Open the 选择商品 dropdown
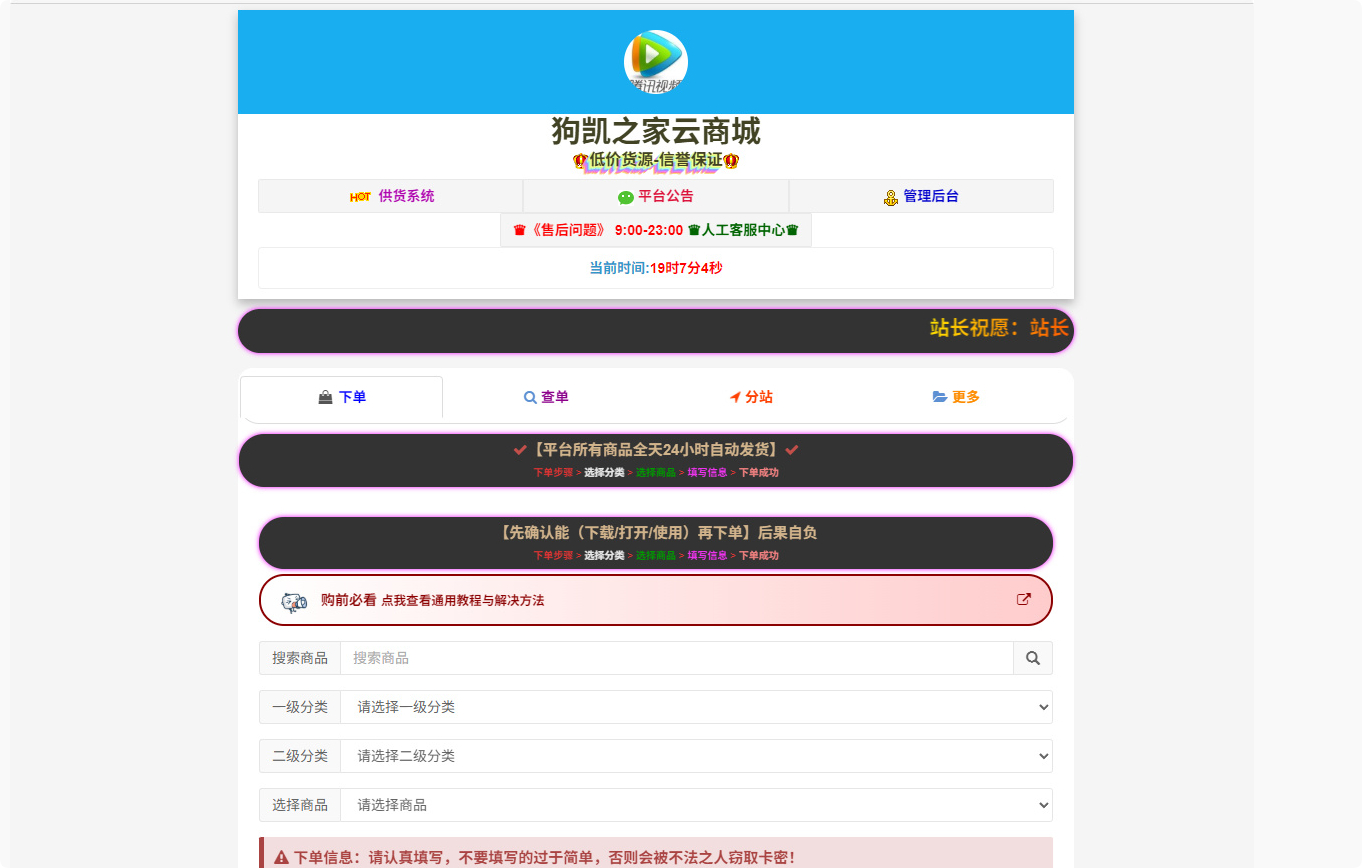Image resolution: width=1362 pixels, height=868 pixels. click(x=696, y=805)
